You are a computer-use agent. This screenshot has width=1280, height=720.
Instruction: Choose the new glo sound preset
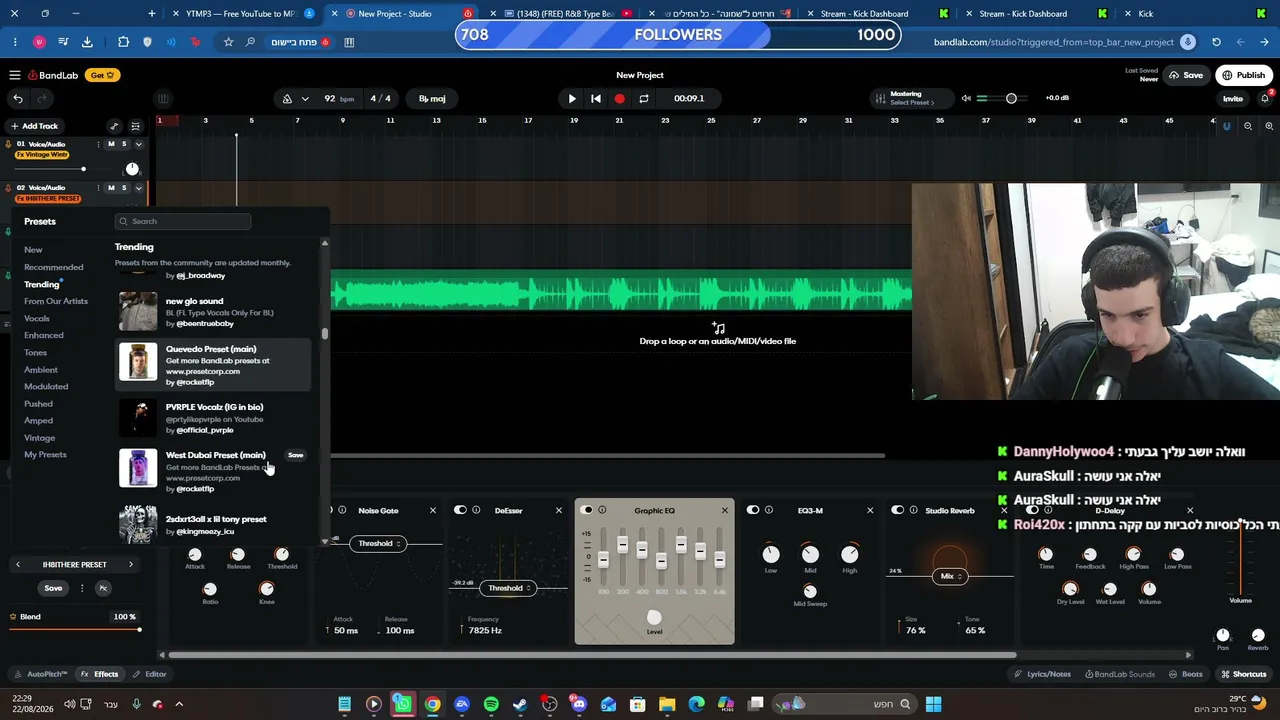point(214,312)
